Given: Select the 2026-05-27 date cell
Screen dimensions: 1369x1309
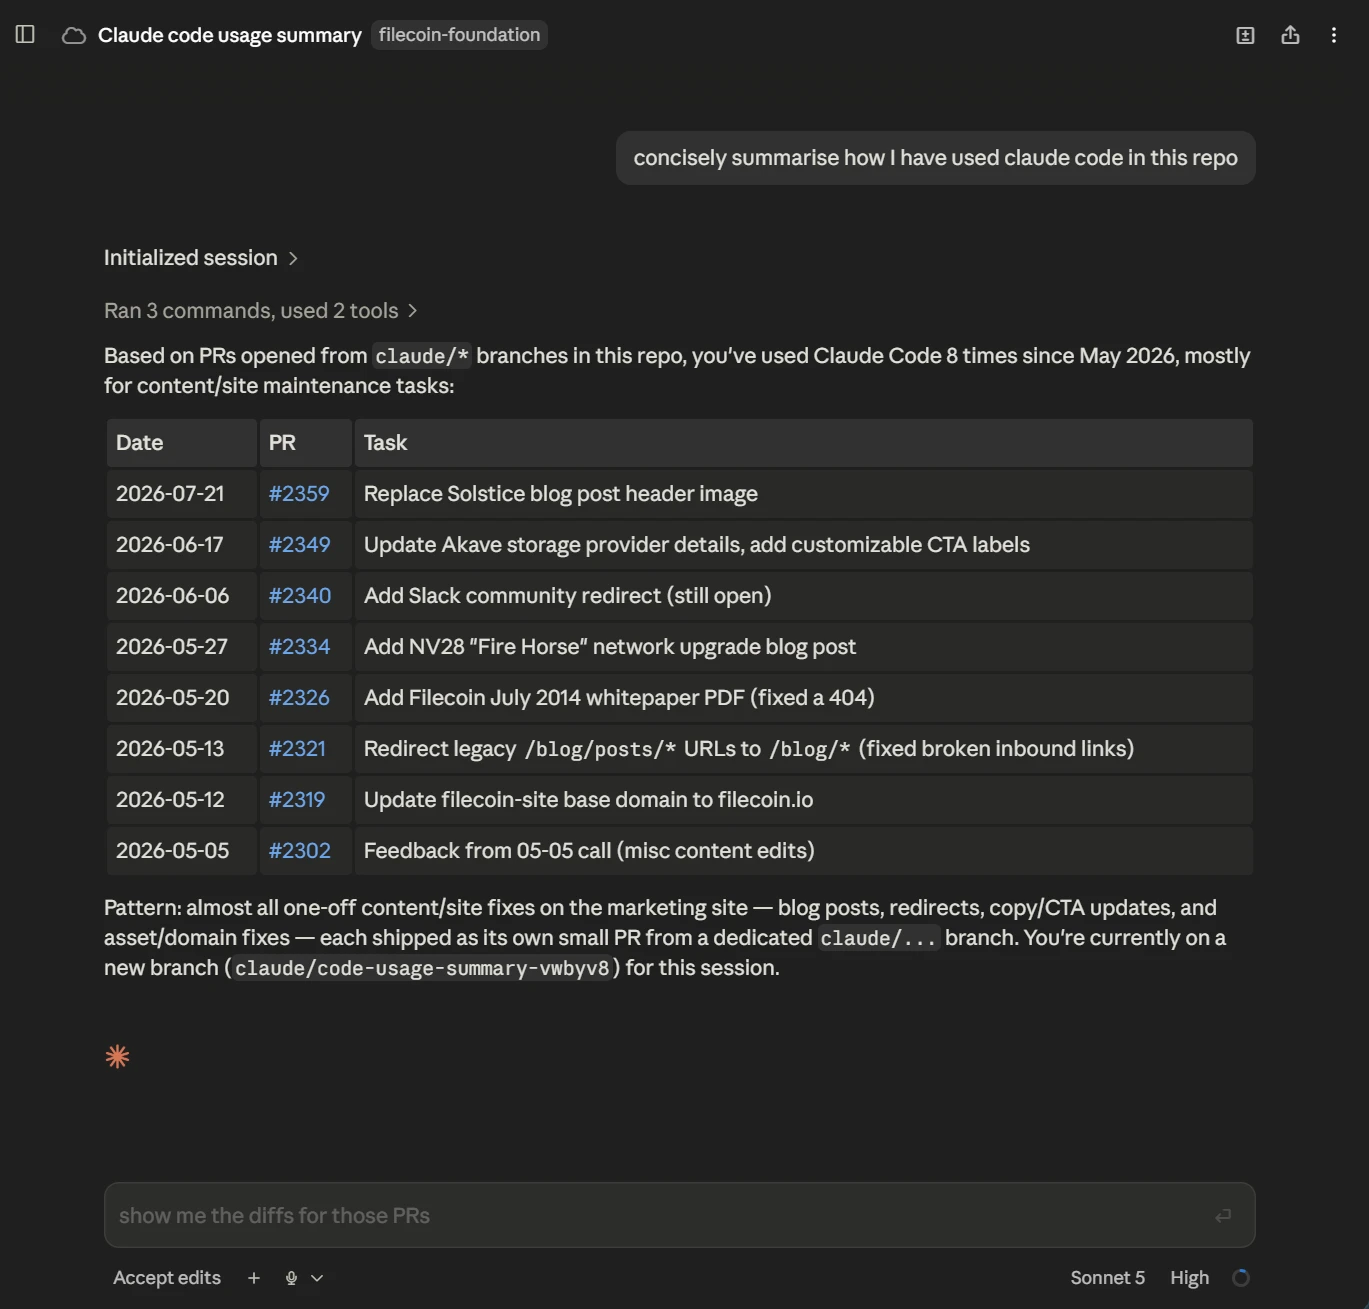Looking at the screenshot, I should 182,647.
